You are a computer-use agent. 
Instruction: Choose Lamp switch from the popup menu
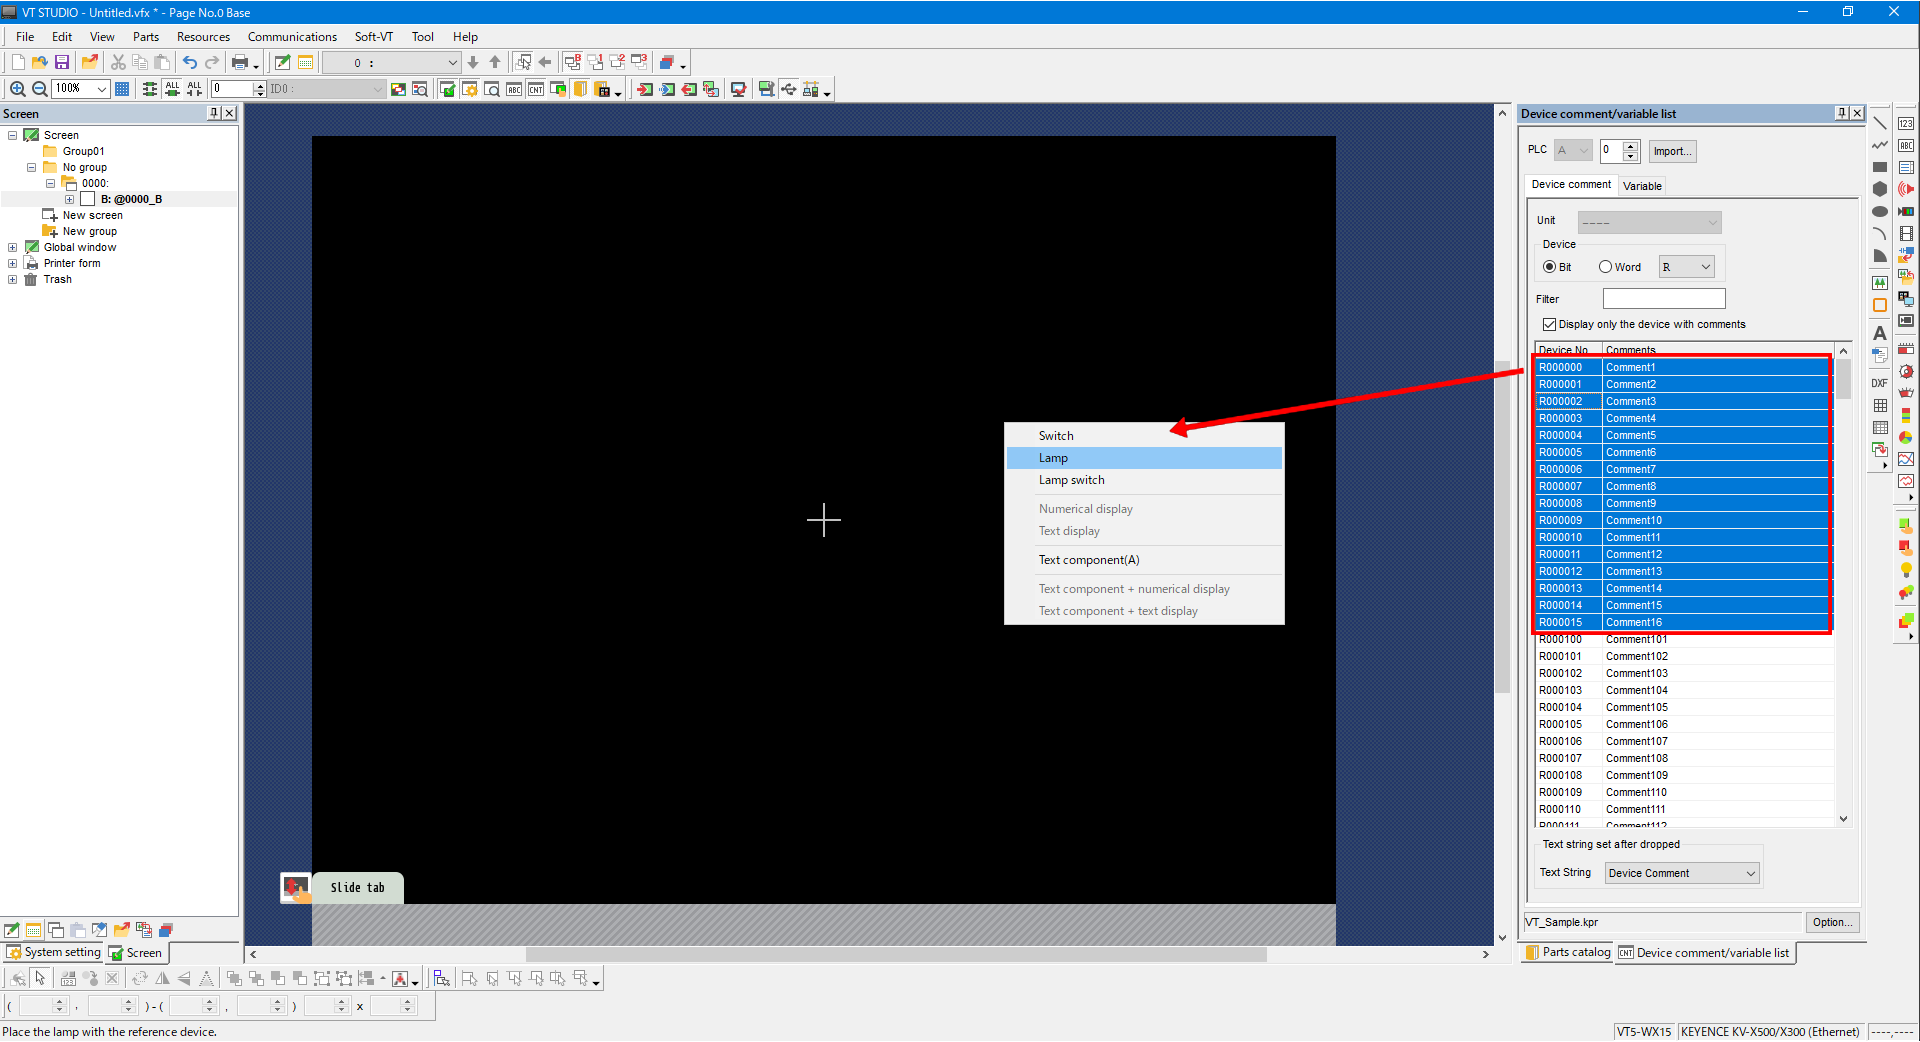1071,480
